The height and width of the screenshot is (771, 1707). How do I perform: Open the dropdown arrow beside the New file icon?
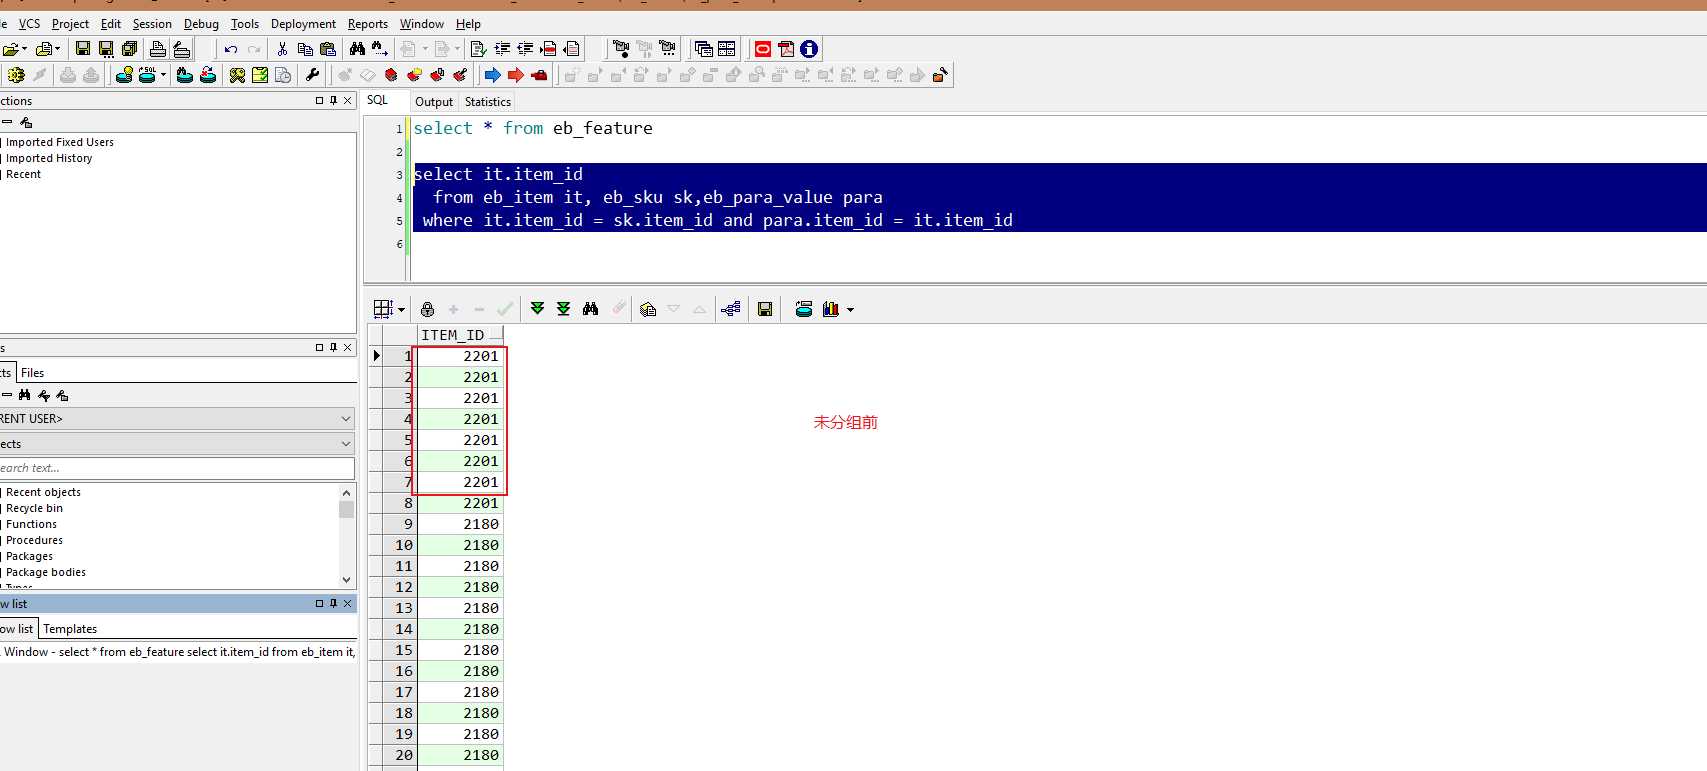(57, 49)
